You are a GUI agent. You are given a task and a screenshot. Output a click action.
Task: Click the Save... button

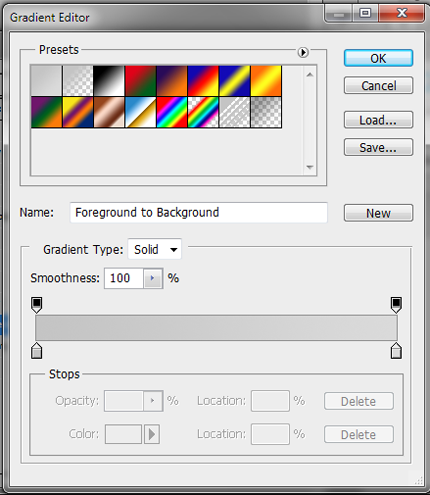click(x=378, y=147)
